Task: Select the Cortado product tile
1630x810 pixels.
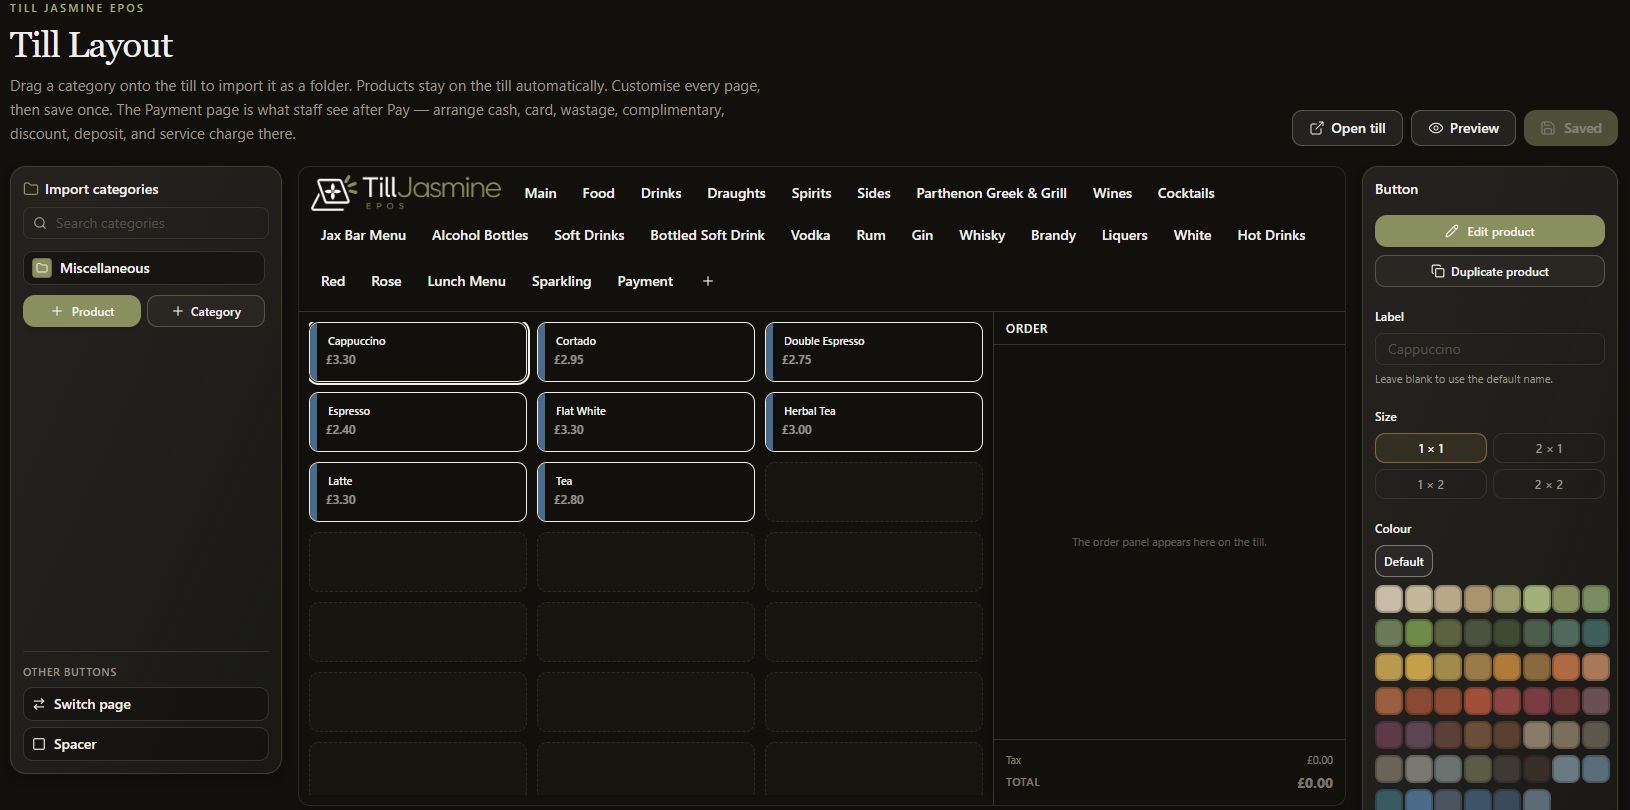Action: [x=646, y=352]
